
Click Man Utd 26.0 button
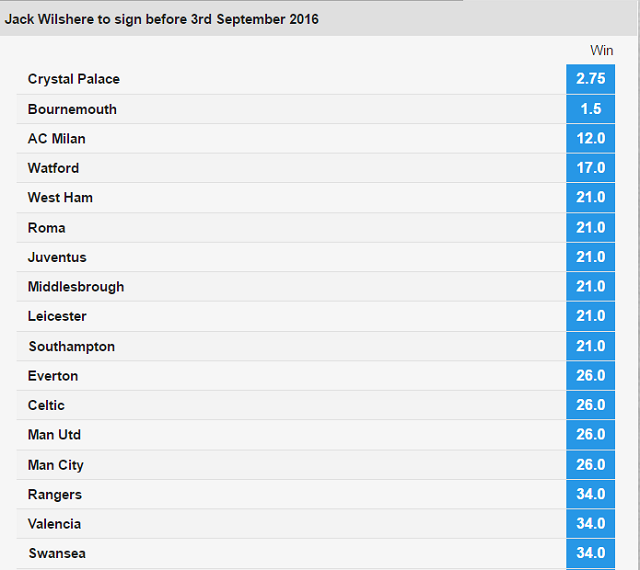coord(590,434)
